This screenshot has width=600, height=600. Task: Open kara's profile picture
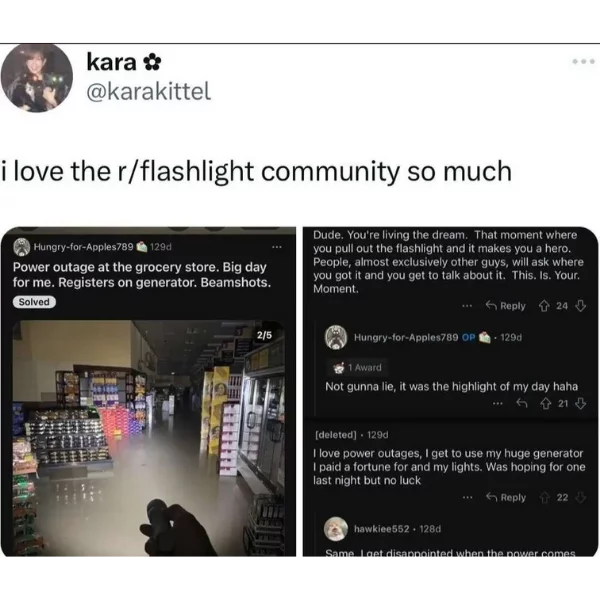pyautogui.click(x=37, y=78)
